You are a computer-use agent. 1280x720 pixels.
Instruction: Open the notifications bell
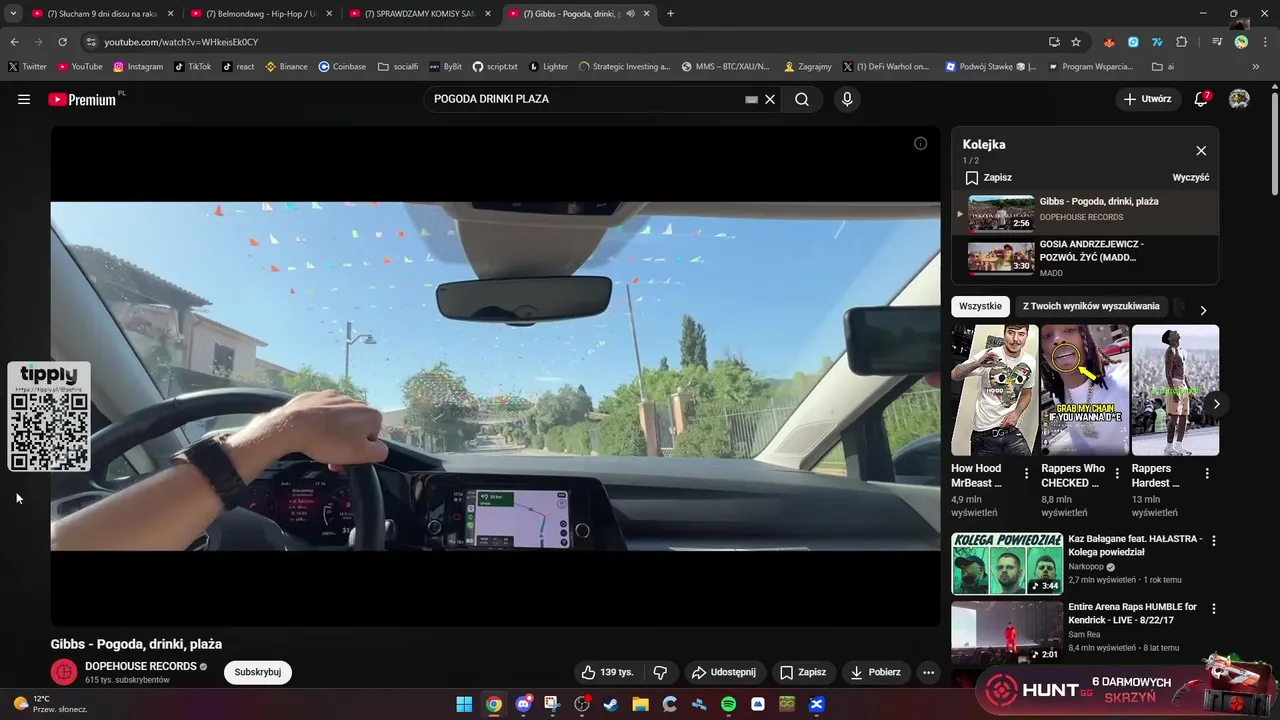[x=1202, y=99]
